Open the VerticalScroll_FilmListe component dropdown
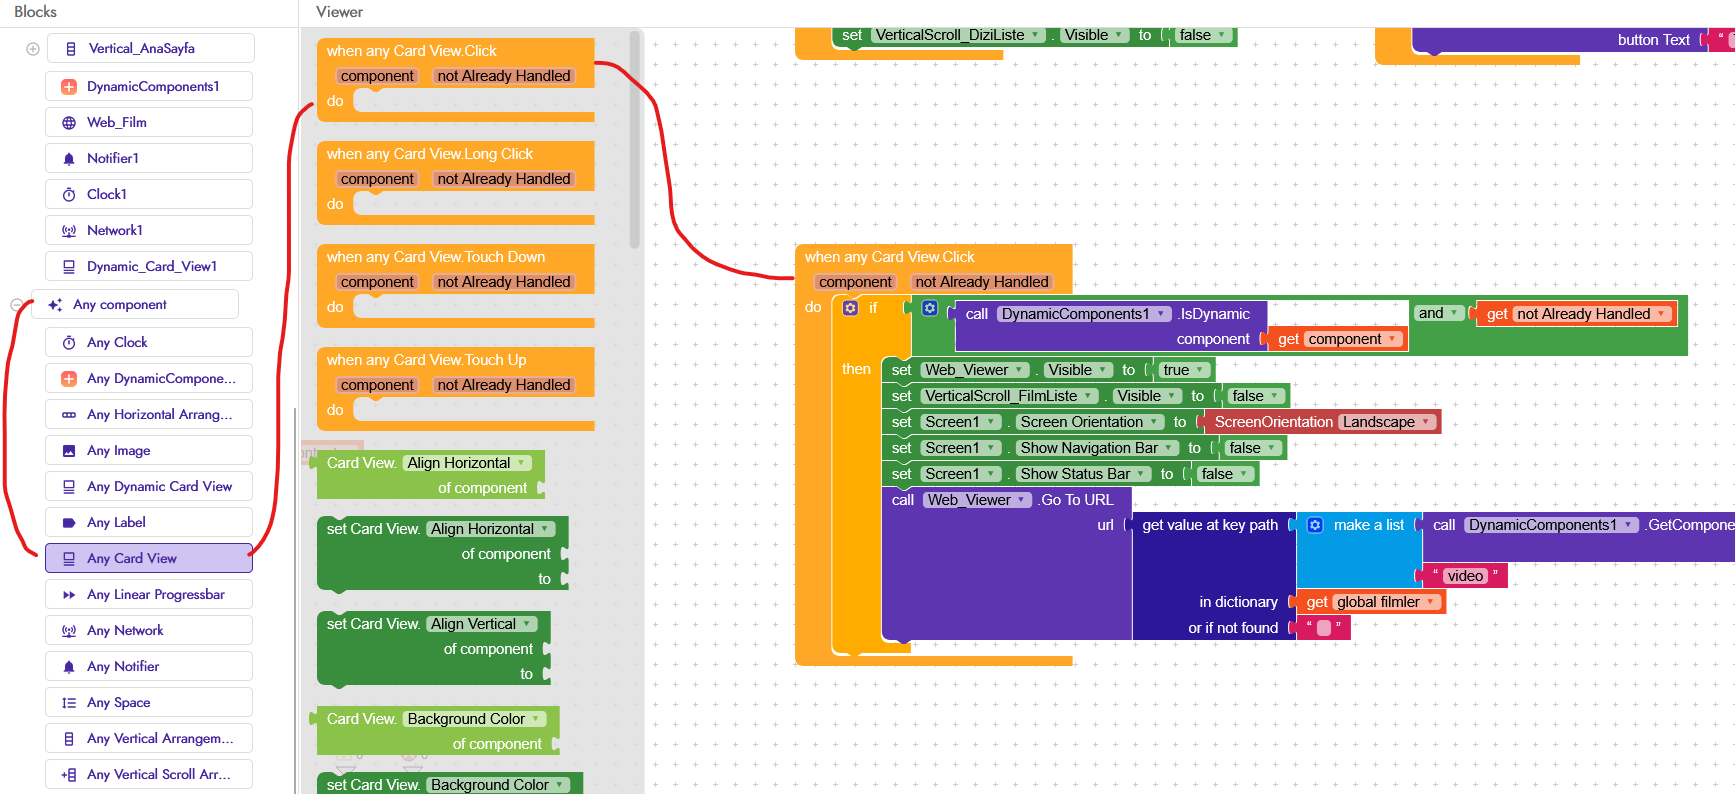 point(1009,396)
